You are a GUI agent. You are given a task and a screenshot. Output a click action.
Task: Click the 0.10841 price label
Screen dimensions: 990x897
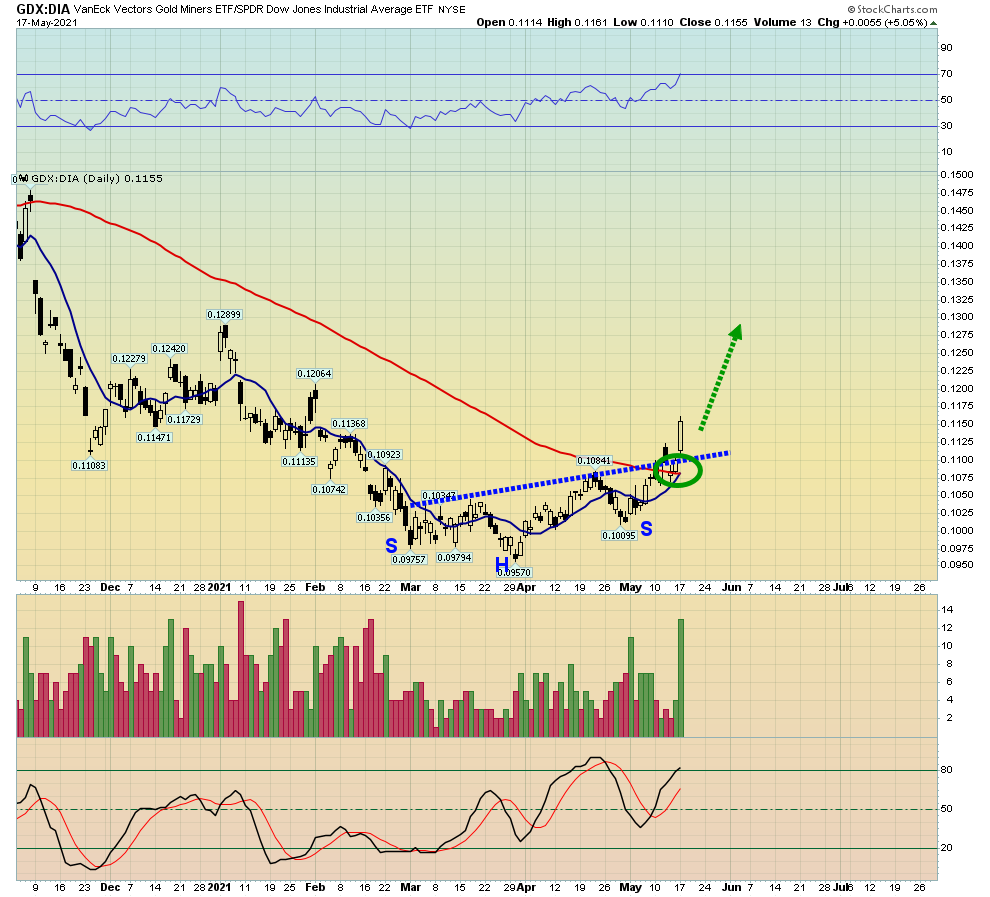pyautogui.click(x=594, y=460)
